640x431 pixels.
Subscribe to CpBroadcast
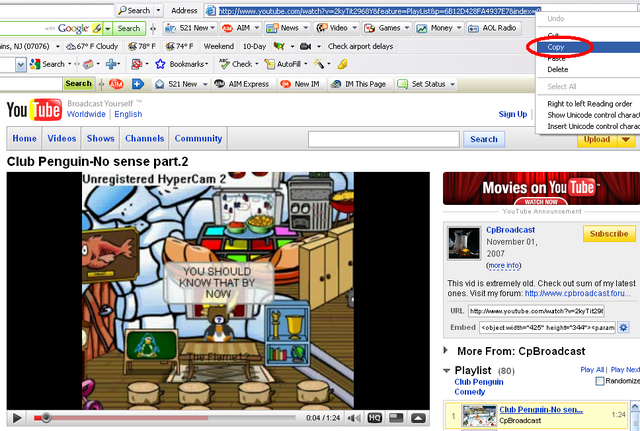point(609,233)
